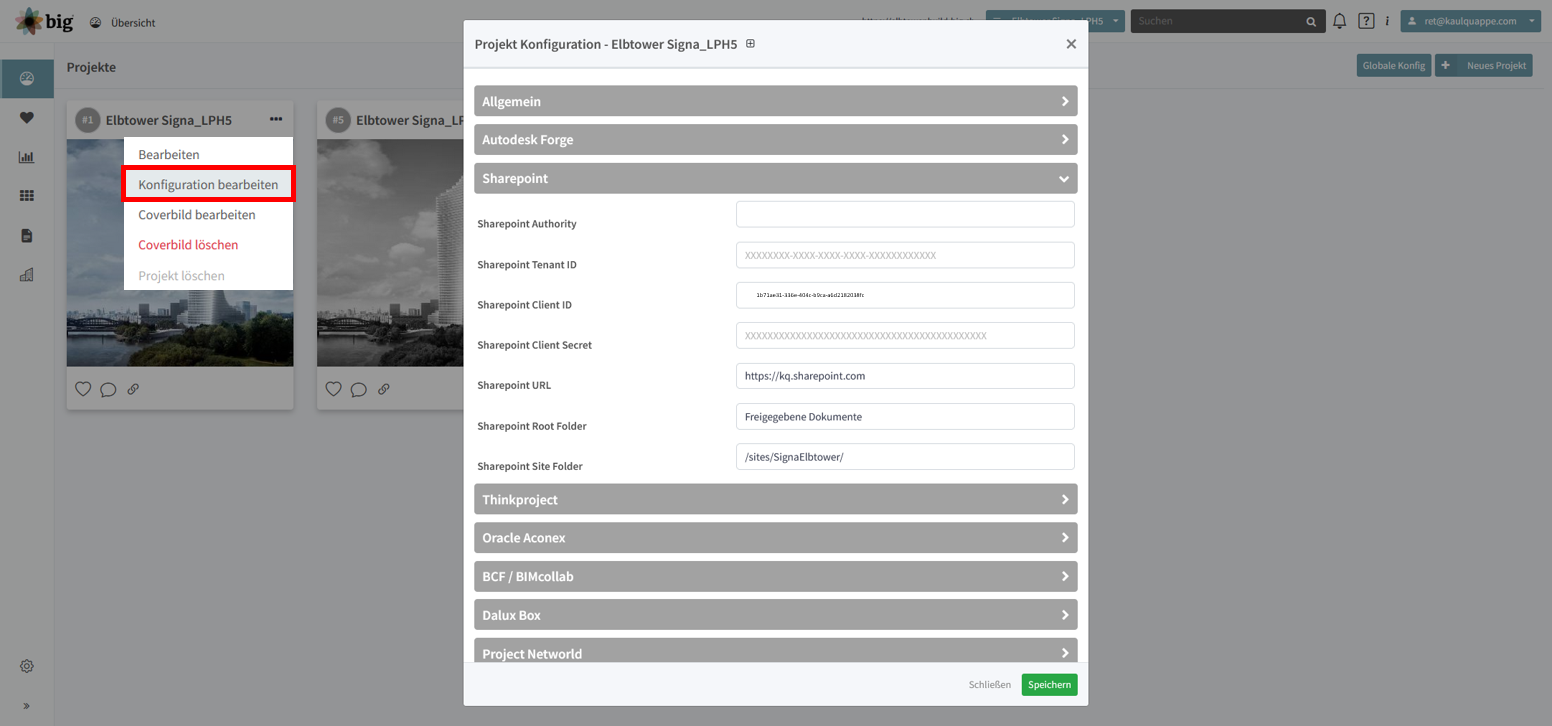Like project #1 with the heart icon
Image resolution: width=1552 pixels, height=726 pixels.
tap(83, 389)
